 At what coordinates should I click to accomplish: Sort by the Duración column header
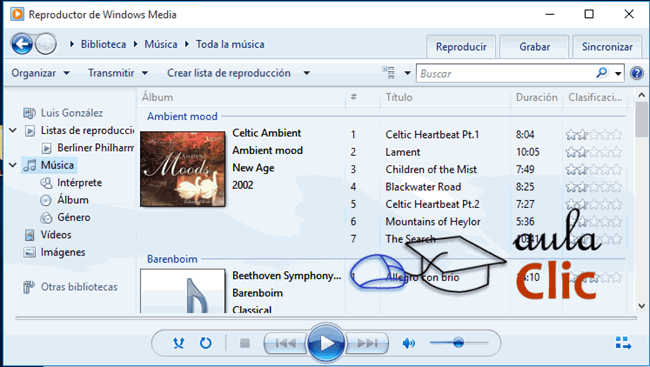536,97
